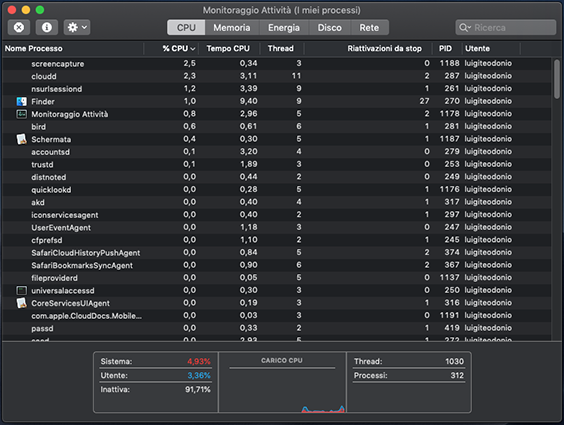
Task: Select the passd process row
Action: (277, 328)
